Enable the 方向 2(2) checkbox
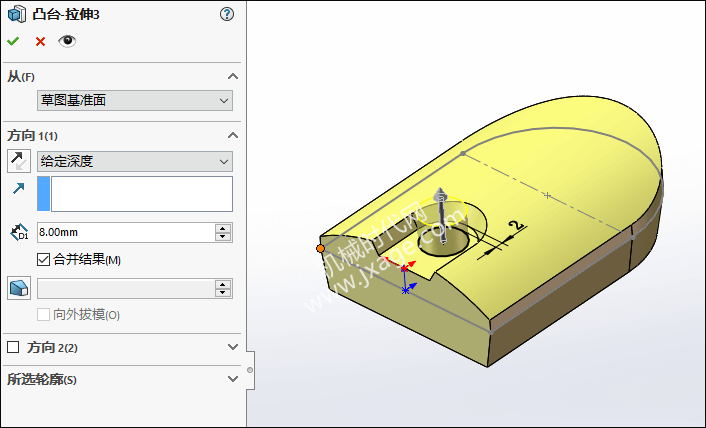The height and width of the screenshot is (428, 706). tap(13, 347)
